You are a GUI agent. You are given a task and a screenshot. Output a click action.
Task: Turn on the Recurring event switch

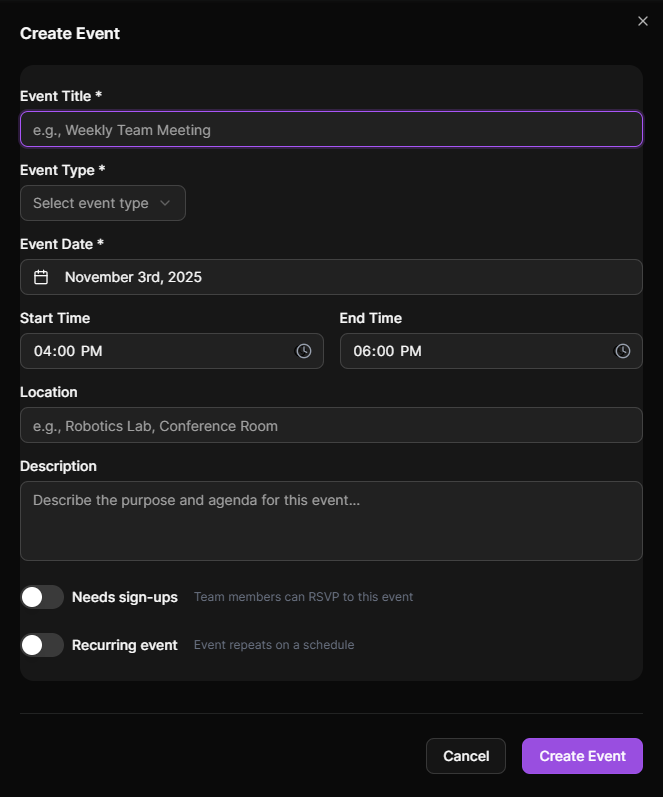tap(42, 645)
